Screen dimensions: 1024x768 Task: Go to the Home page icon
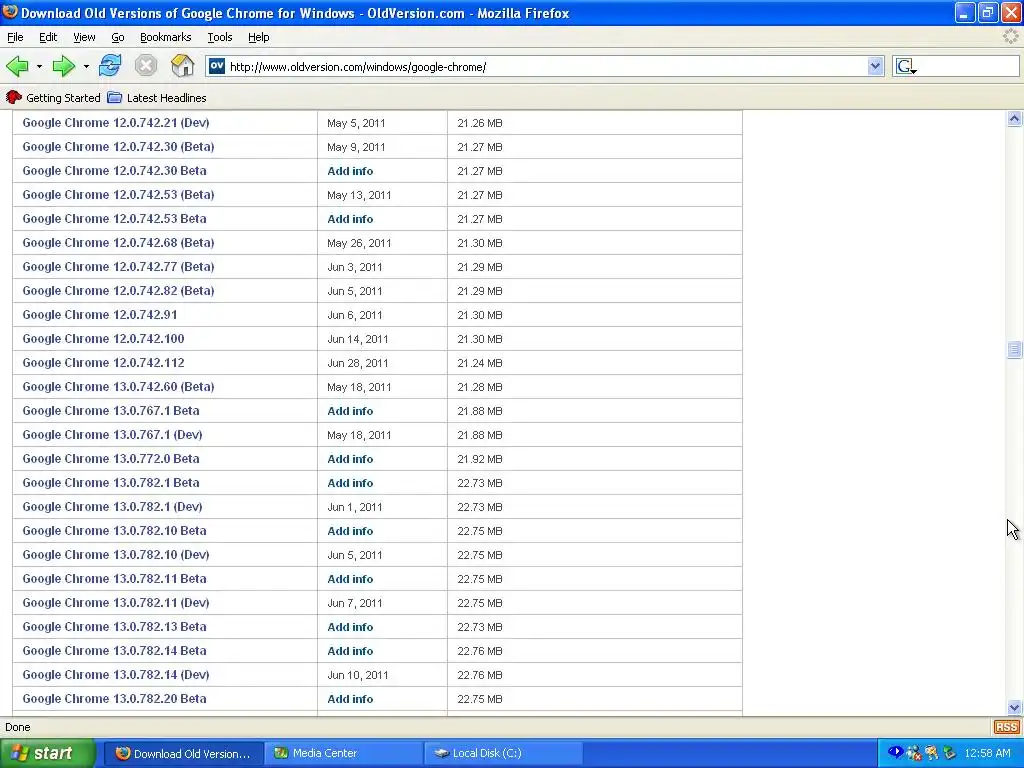pyautogui.click(x=182, y=66)
